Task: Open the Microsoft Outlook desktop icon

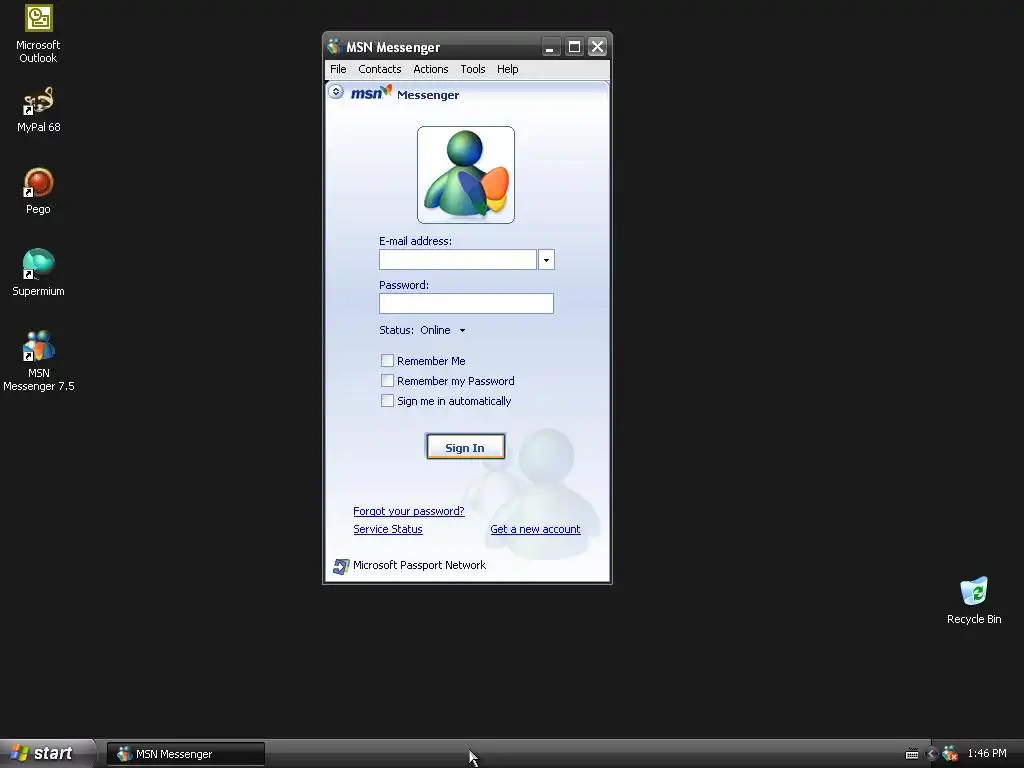Action: 38,34
